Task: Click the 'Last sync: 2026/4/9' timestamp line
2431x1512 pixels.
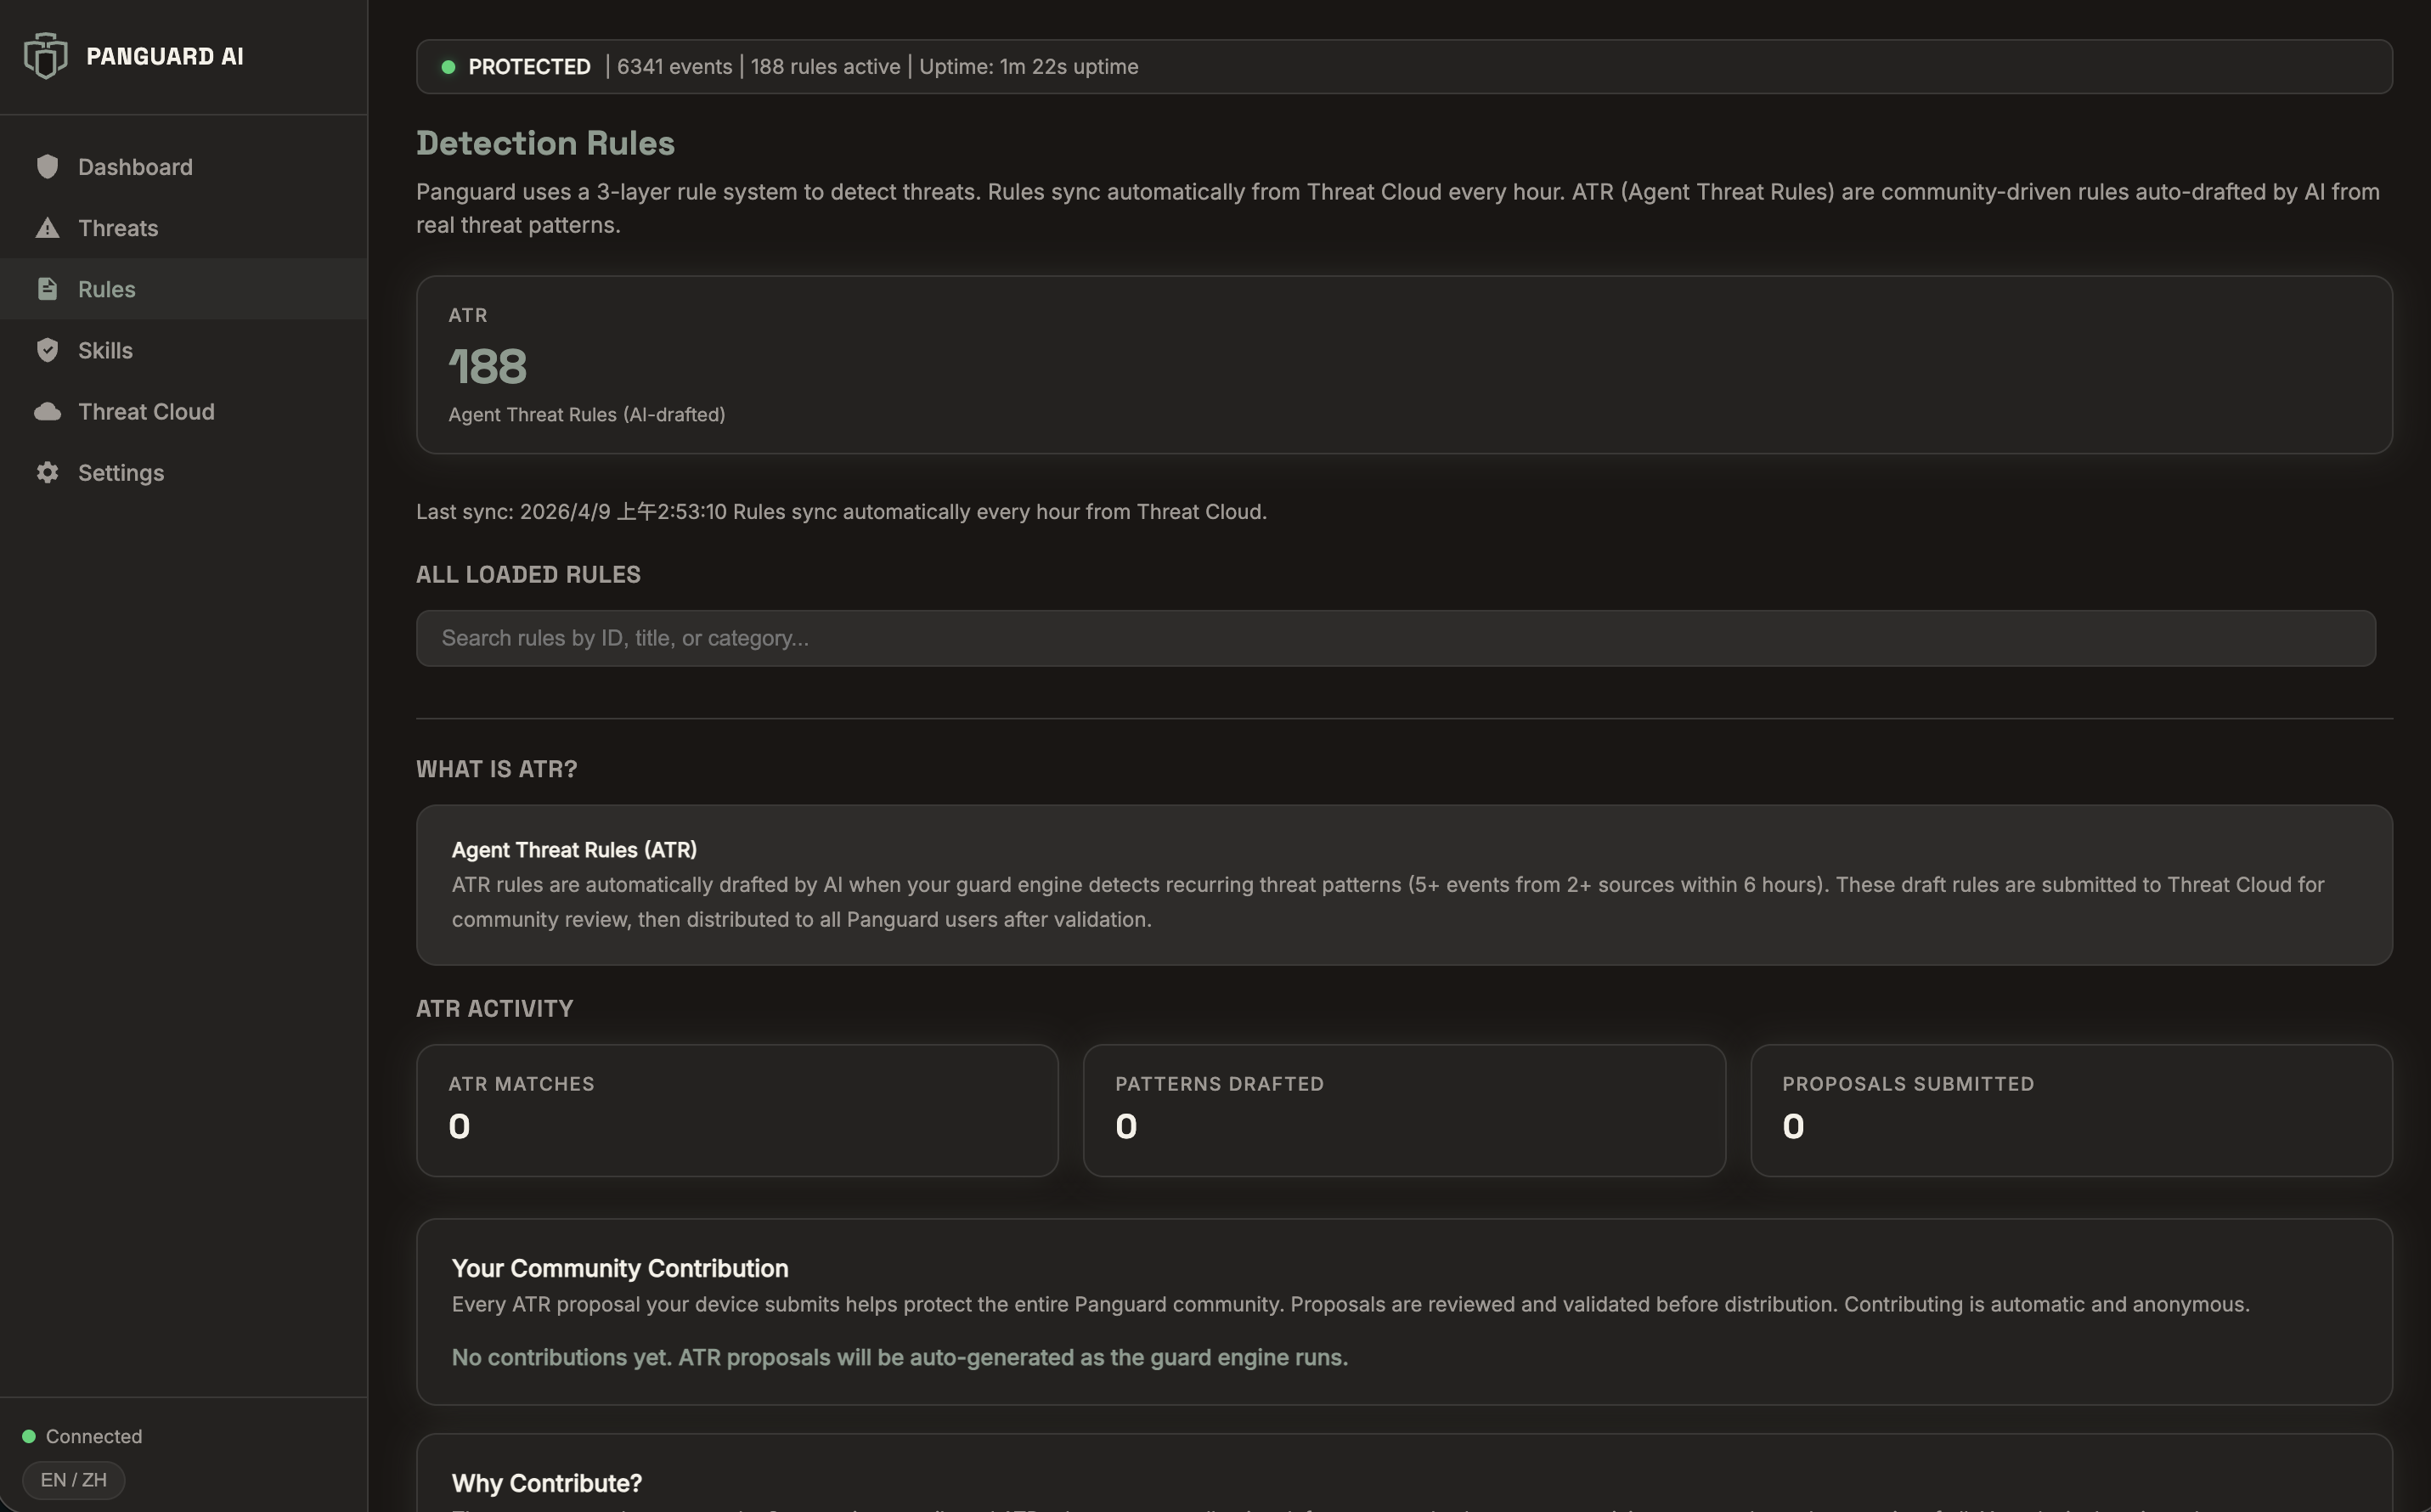Action: pos(841,512)
